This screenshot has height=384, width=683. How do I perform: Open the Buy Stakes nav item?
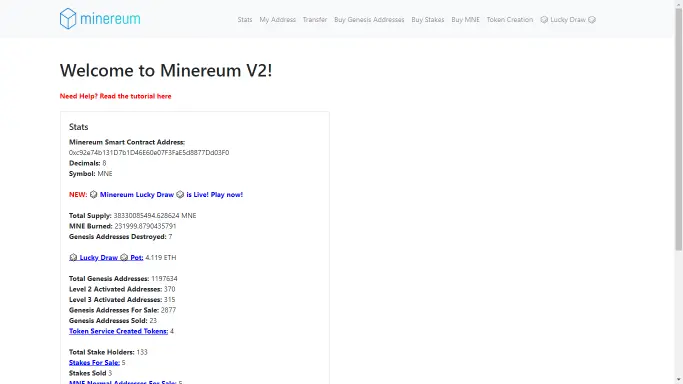(428, 20)
